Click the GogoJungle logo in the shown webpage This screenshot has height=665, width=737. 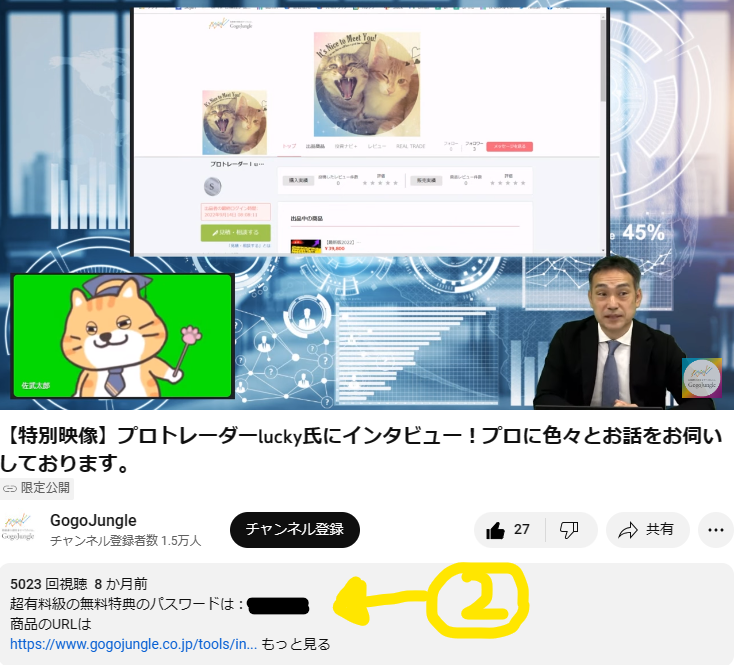231,24
